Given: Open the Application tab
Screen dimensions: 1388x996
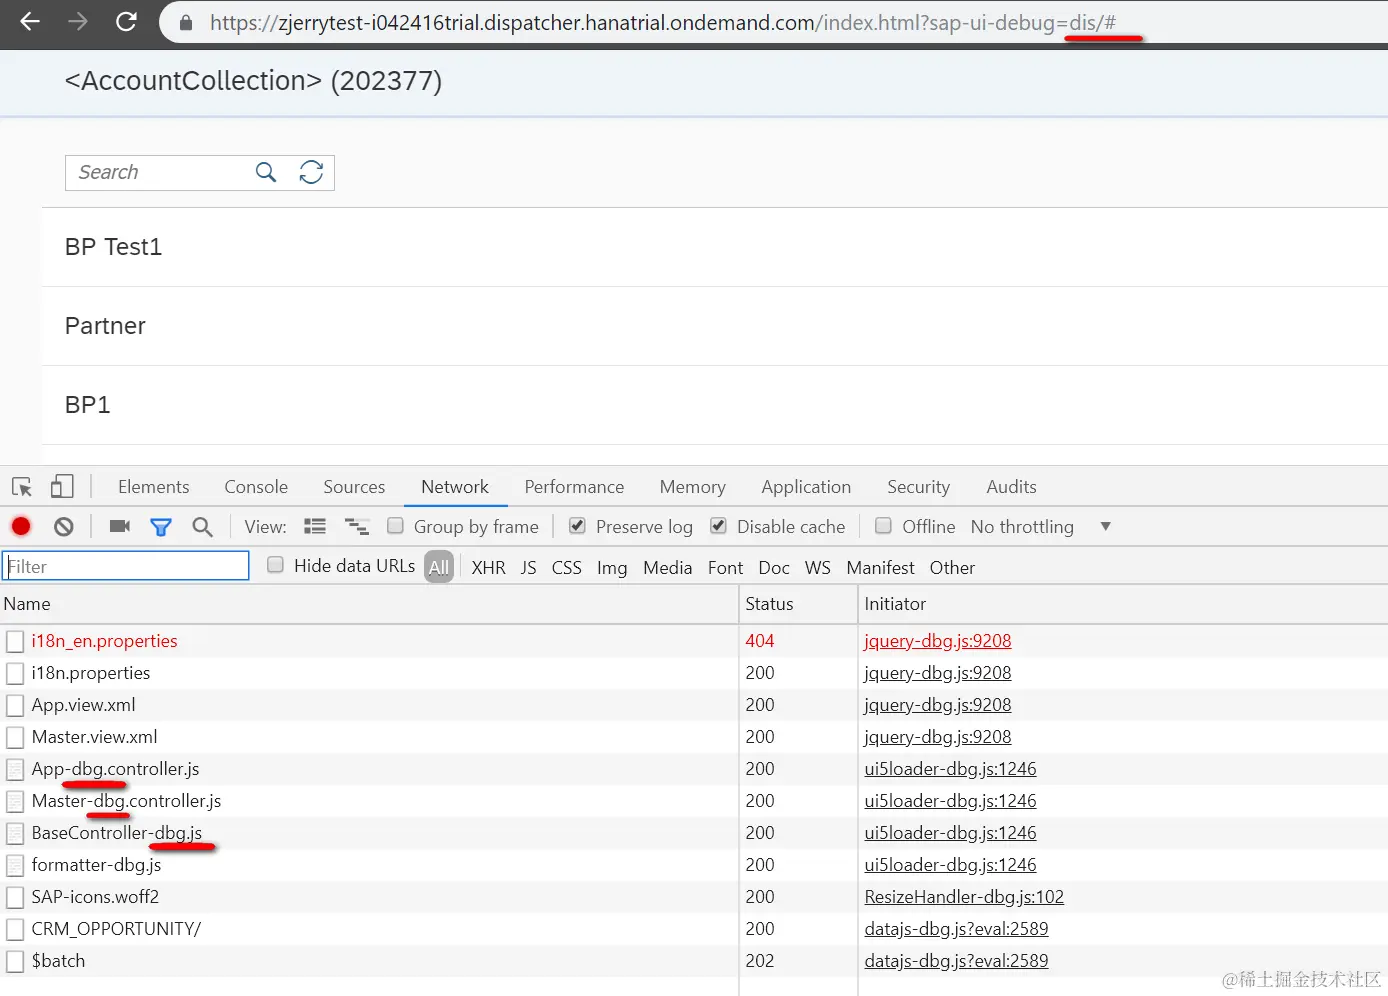Looking at the screenshot, I should 806,487.
